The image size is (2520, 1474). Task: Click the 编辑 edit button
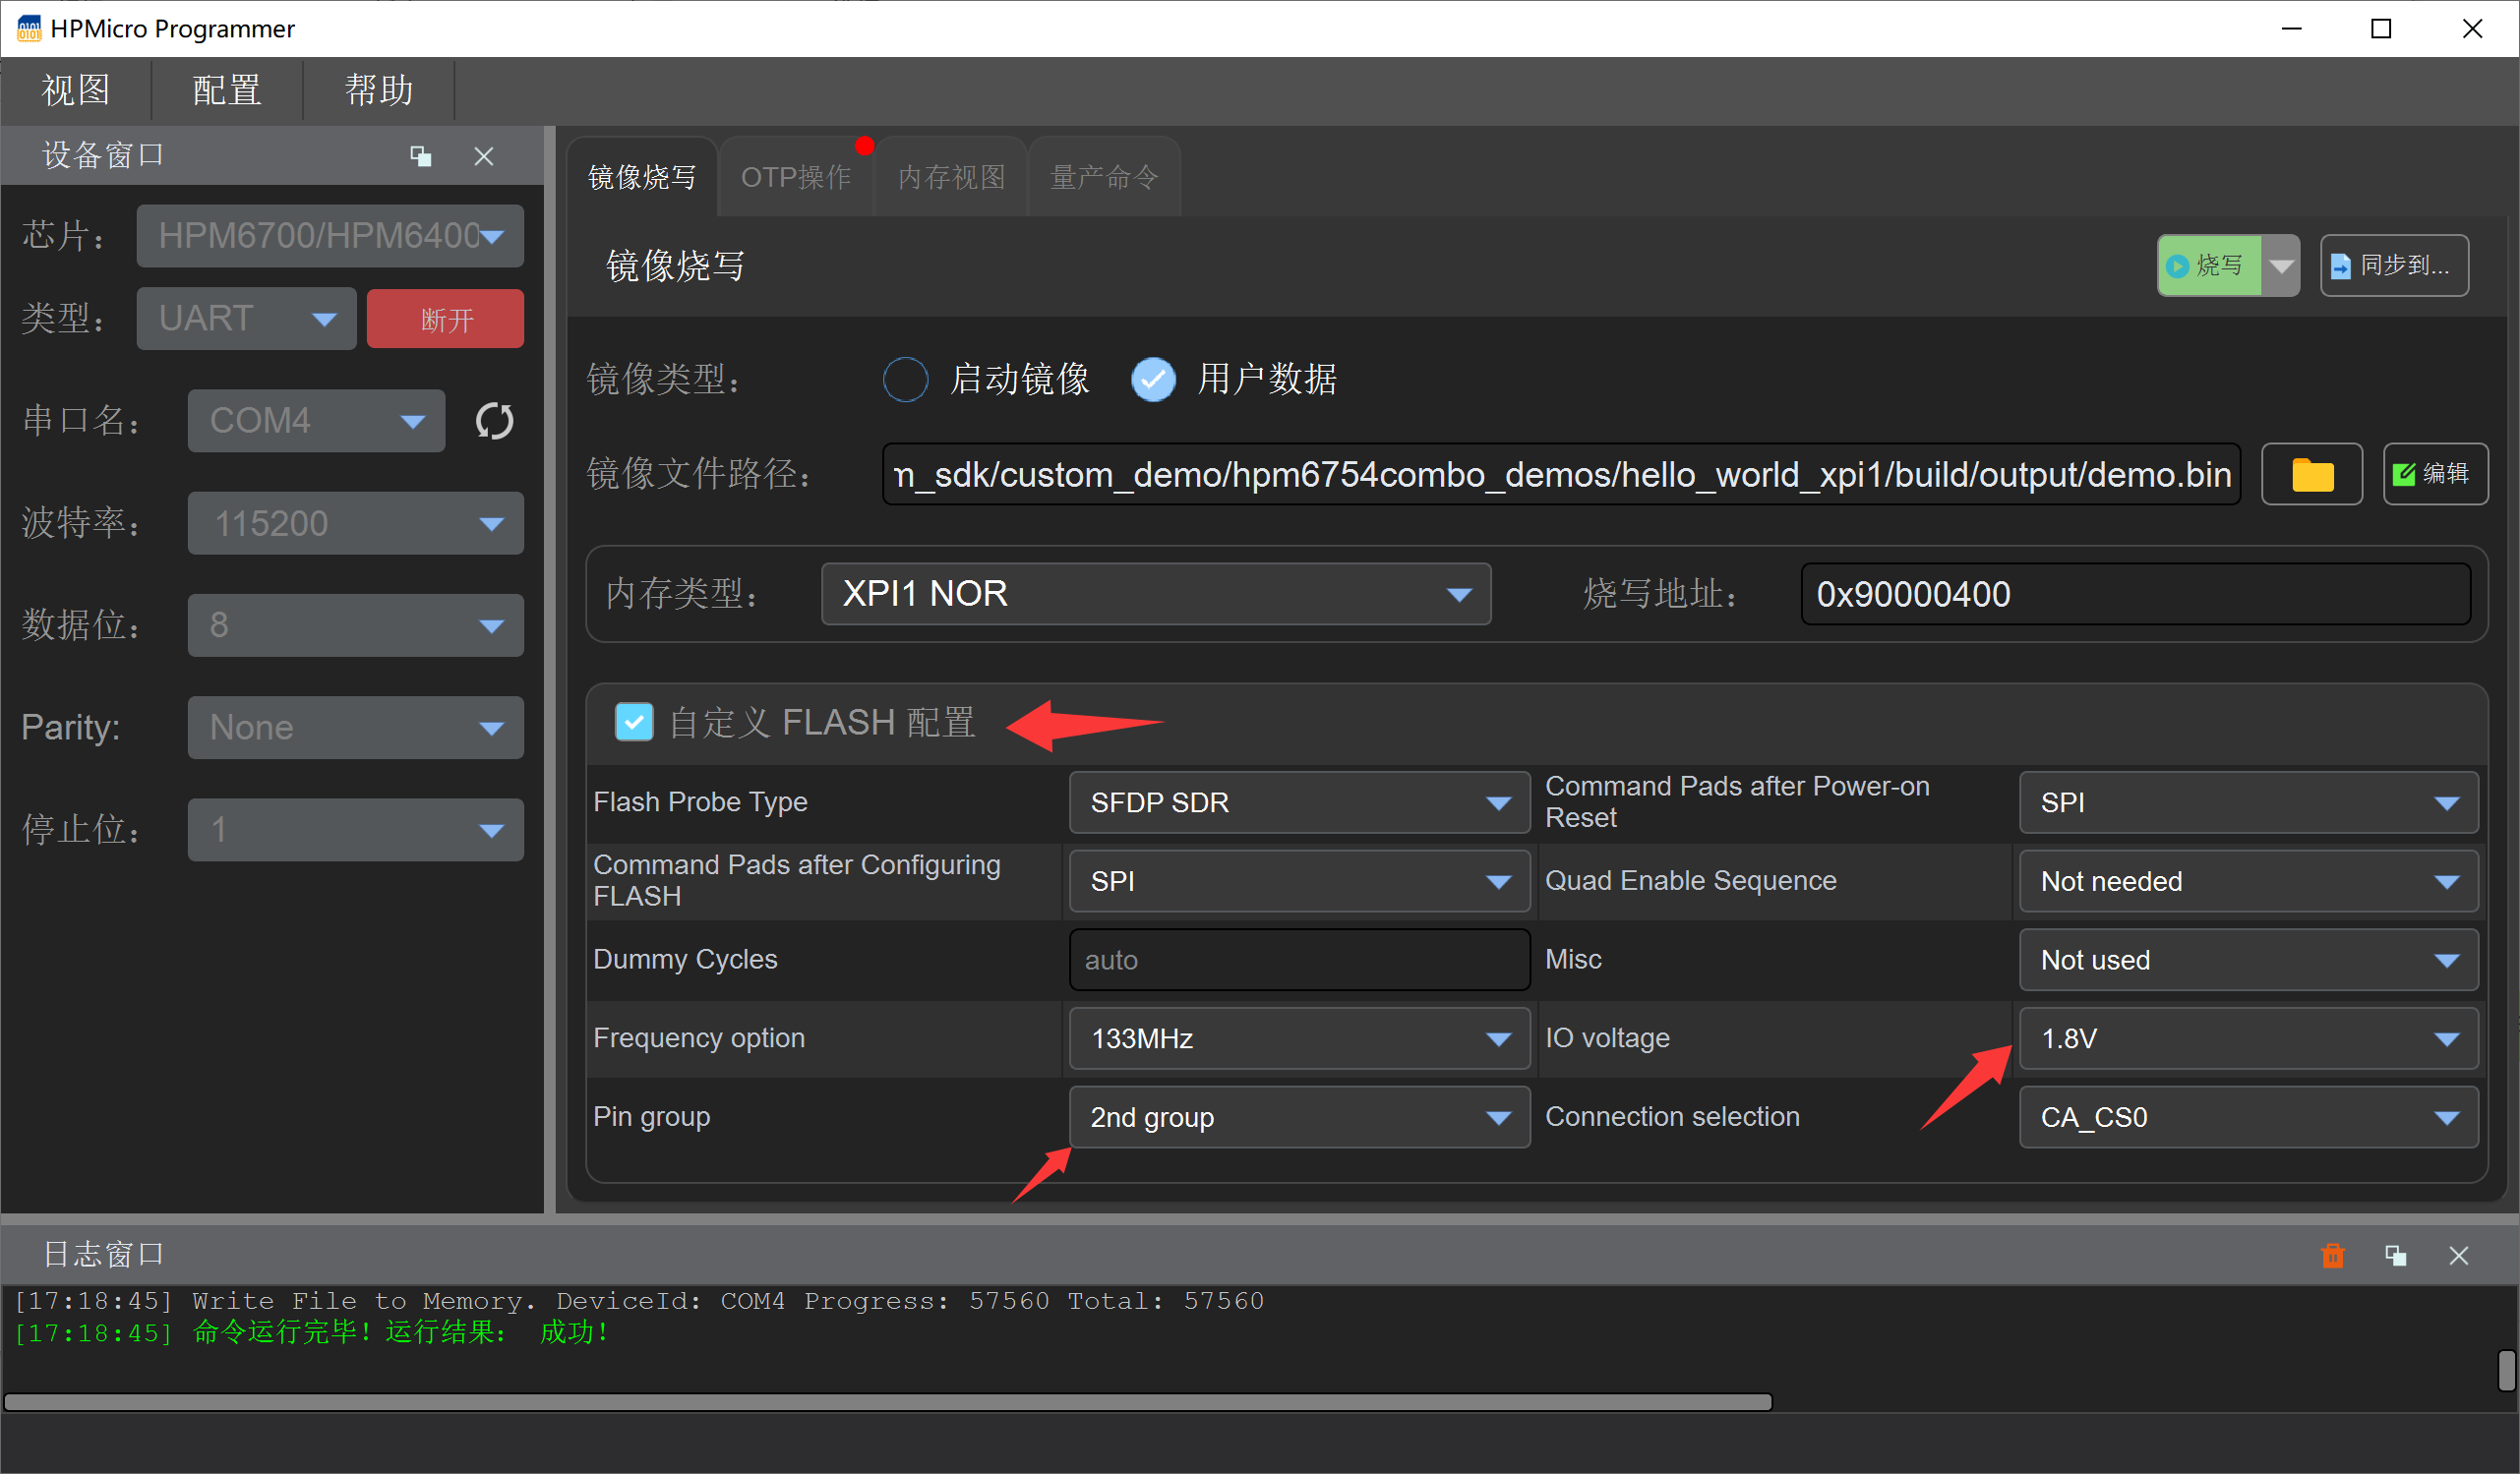point(2435,474)
